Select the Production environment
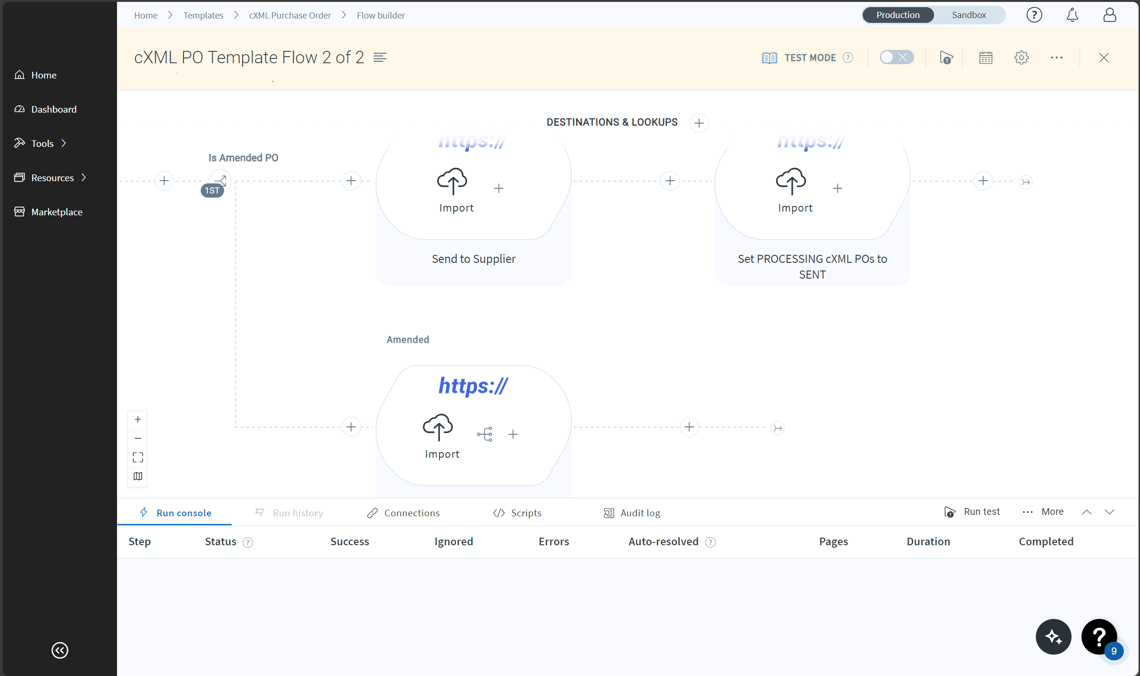The height and width of the screenshot is (676, 1140). pos(898,15)
